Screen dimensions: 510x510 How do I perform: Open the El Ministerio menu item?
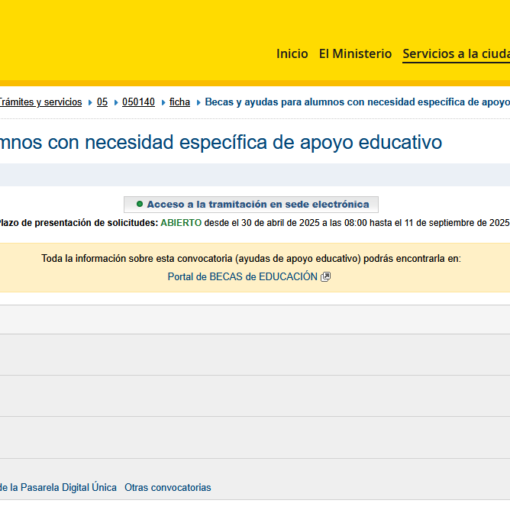point(355,54)
